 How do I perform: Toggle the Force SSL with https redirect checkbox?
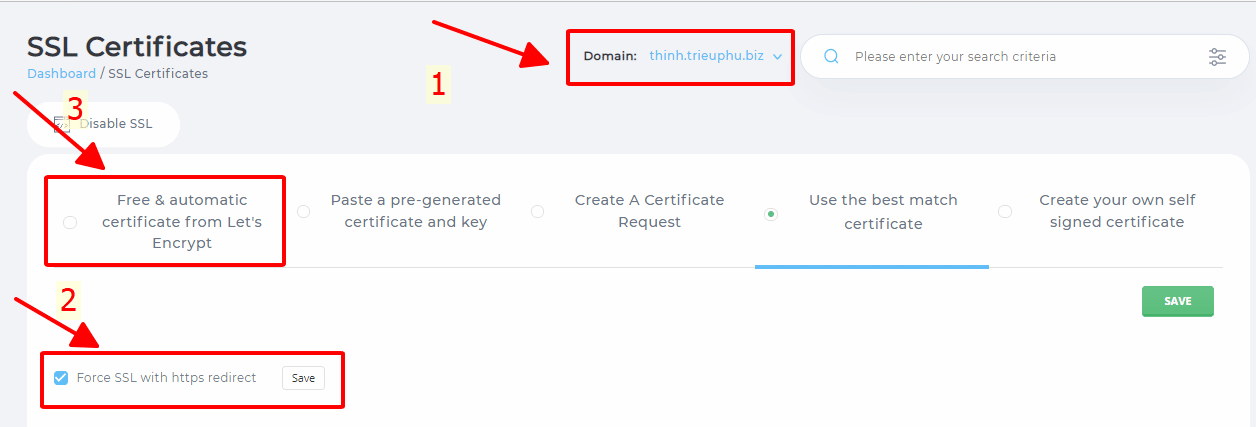(61, 378)
